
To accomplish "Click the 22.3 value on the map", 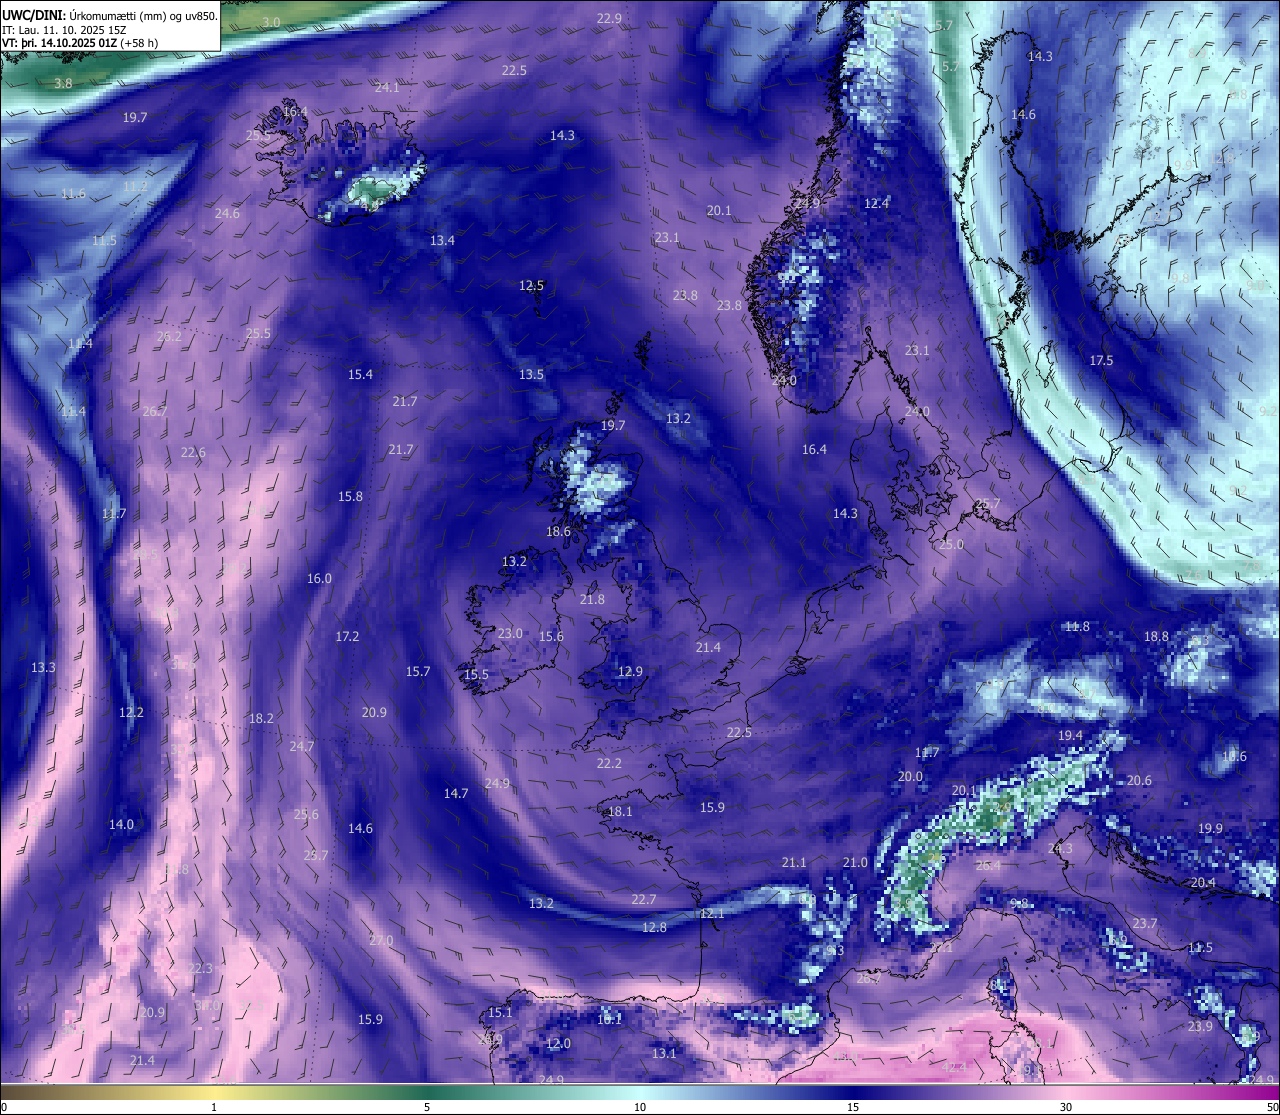I will pos(200,968).
